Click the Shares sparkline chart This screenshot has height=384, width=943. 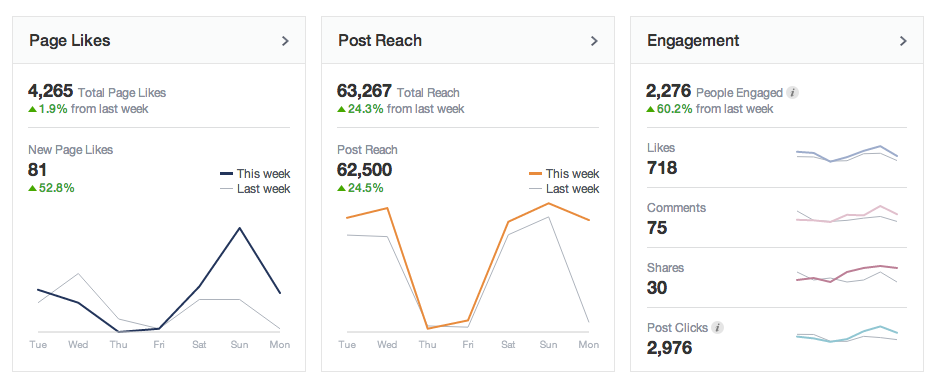click(847, 273)
